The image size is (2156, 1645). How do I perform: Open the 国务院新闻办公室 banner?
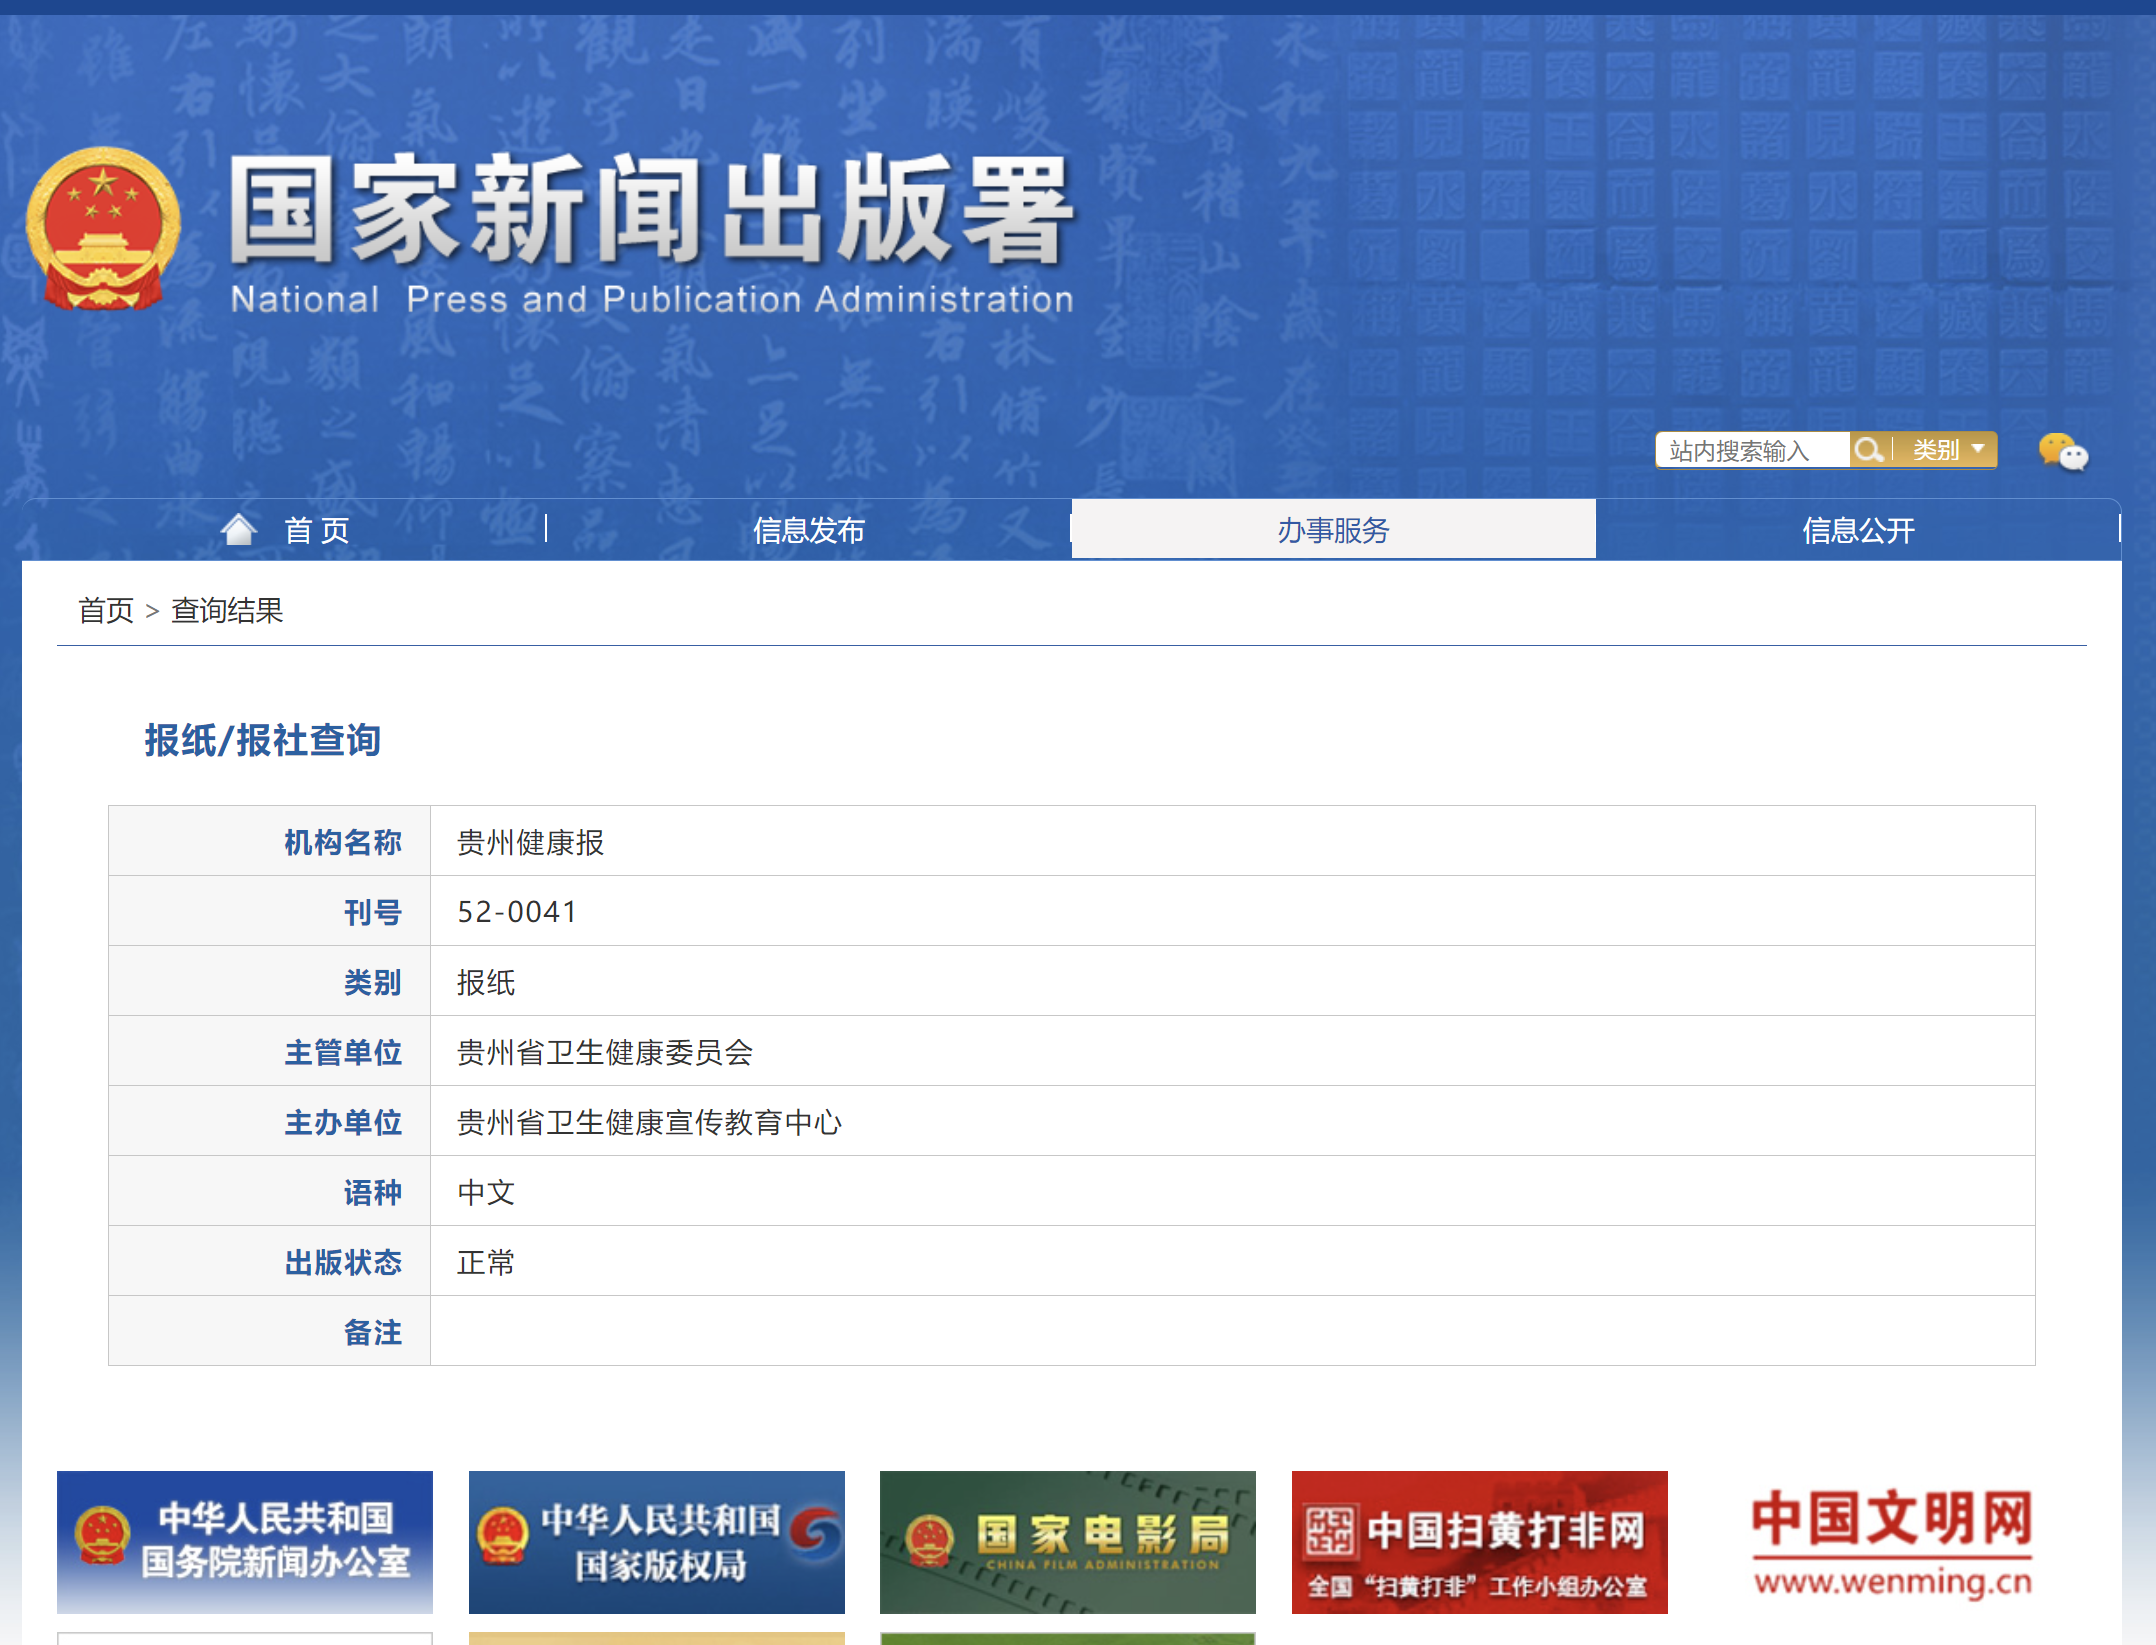pyautogui.click(x=245, y=1541)
